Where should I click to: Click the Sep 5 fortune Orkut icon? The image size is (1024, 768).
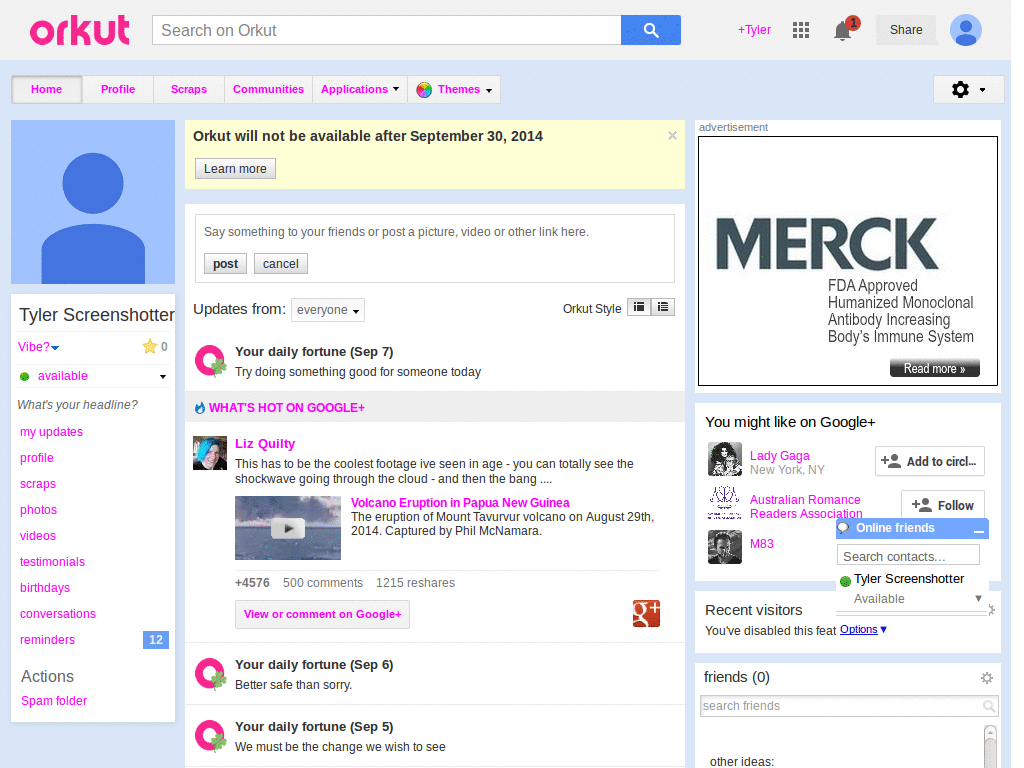tap(210, 736)
